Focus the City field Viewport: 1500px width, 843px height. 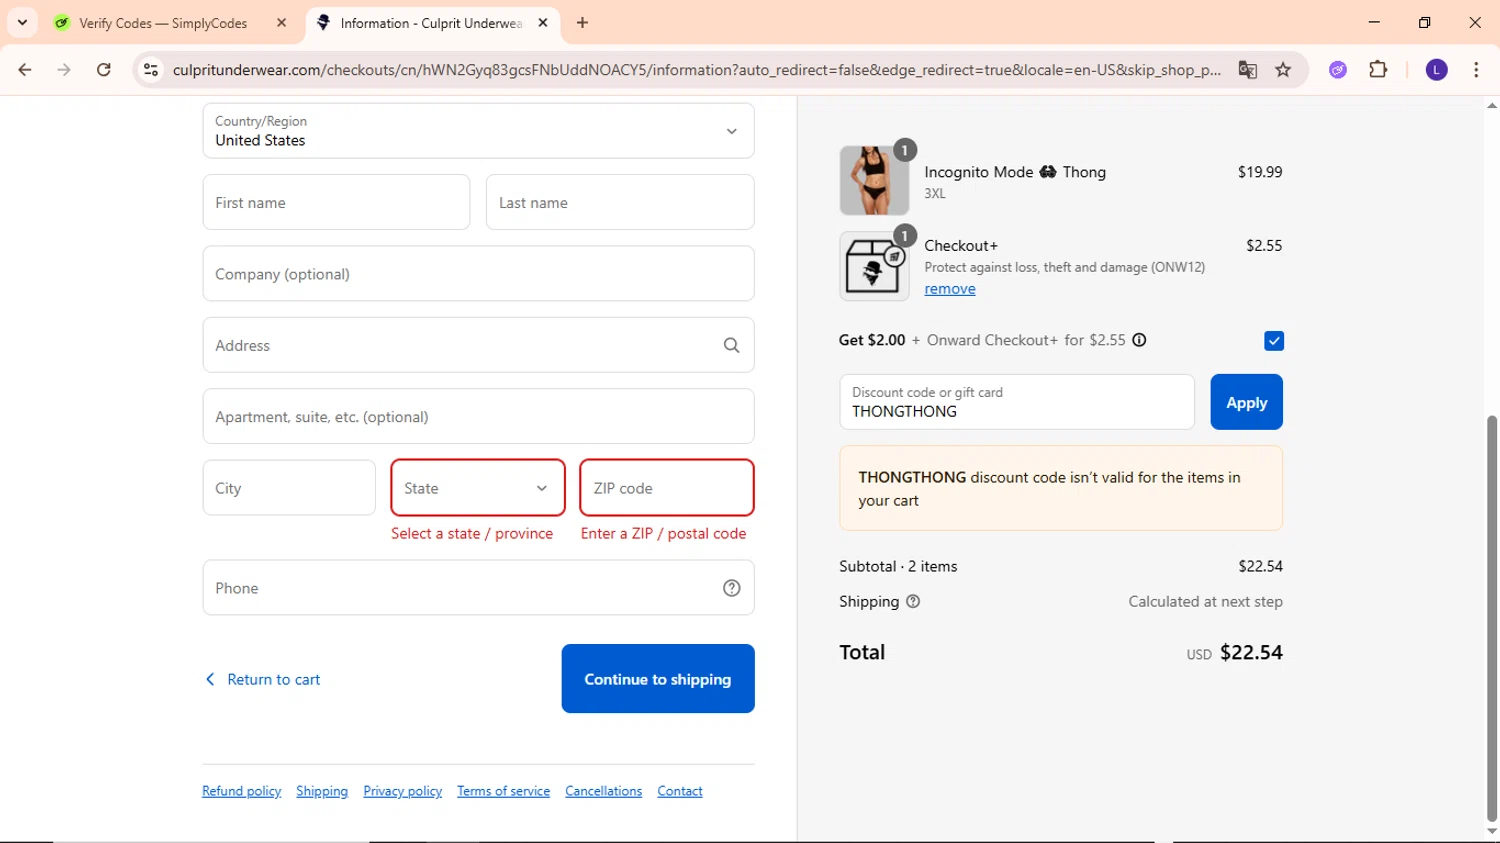click(x=289, y=488)
